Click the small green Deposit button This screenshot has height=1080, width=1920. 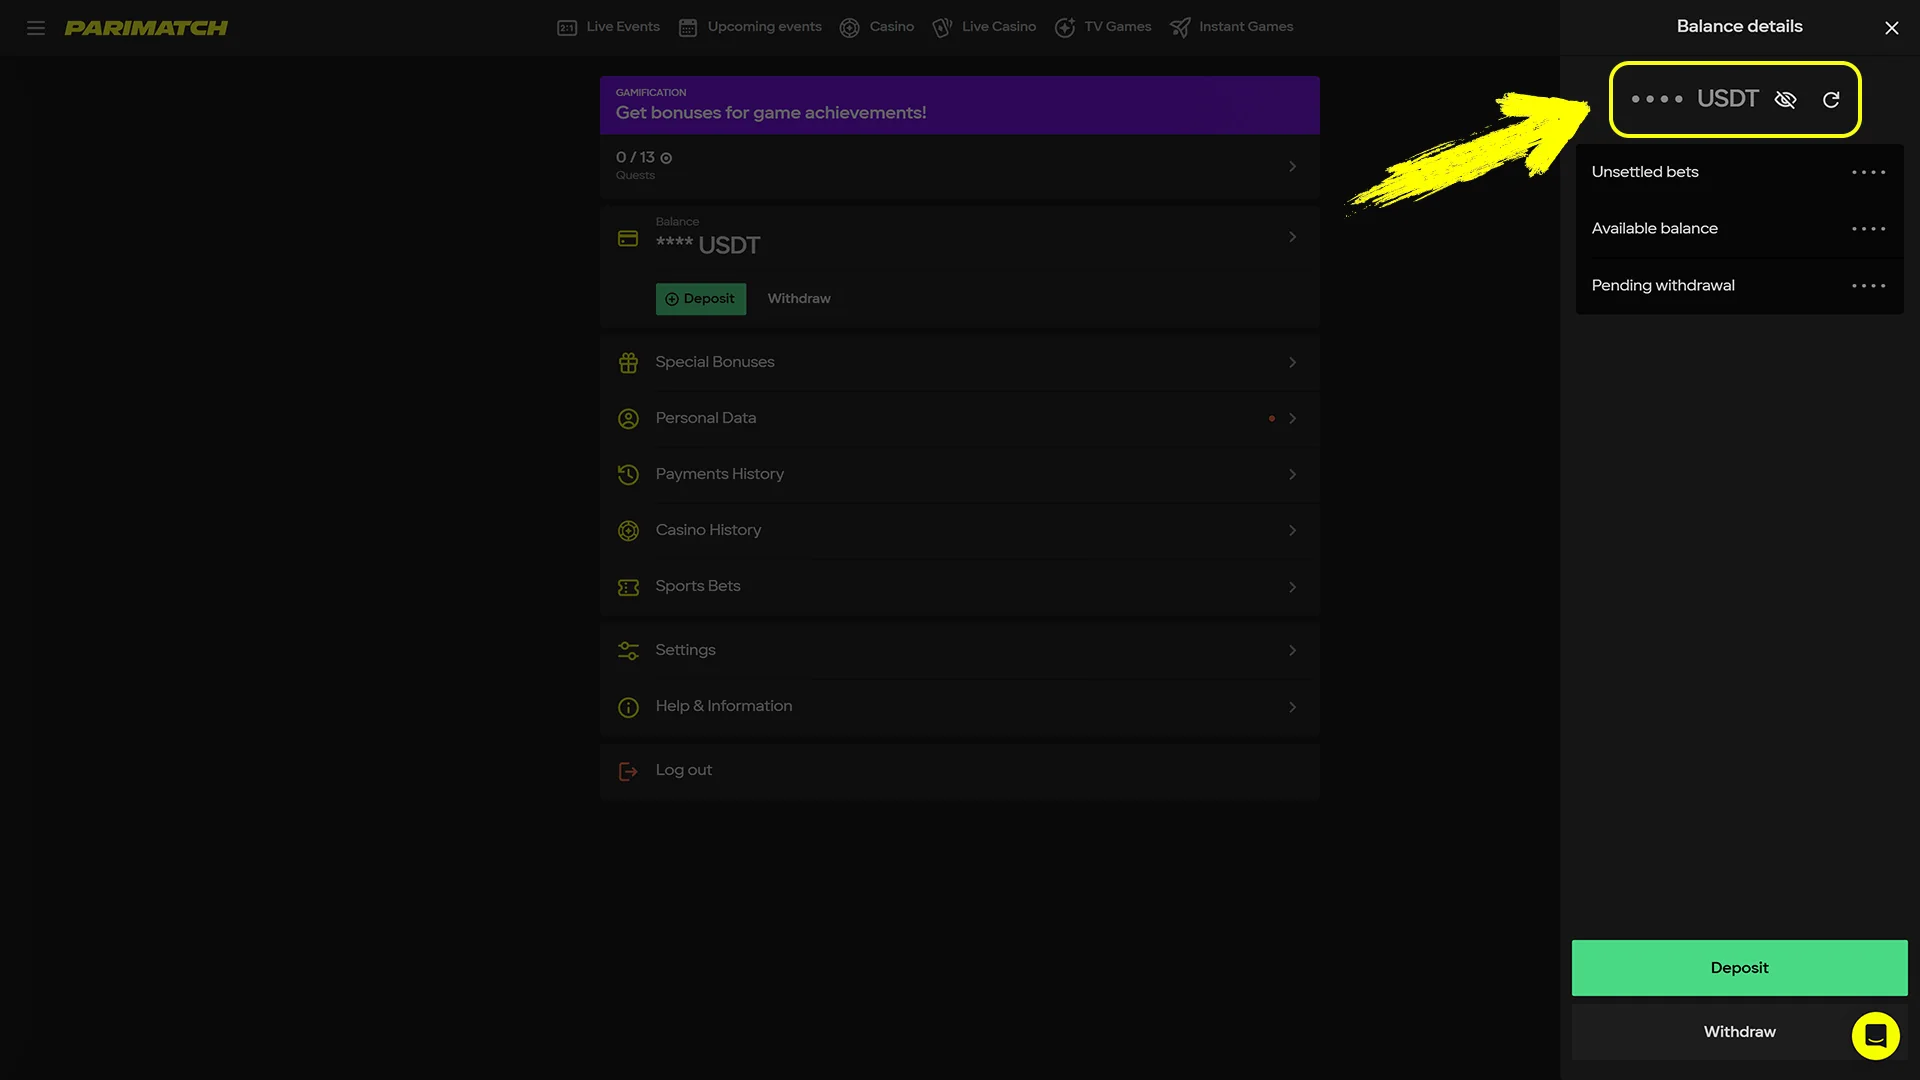[x=701, y=299]
